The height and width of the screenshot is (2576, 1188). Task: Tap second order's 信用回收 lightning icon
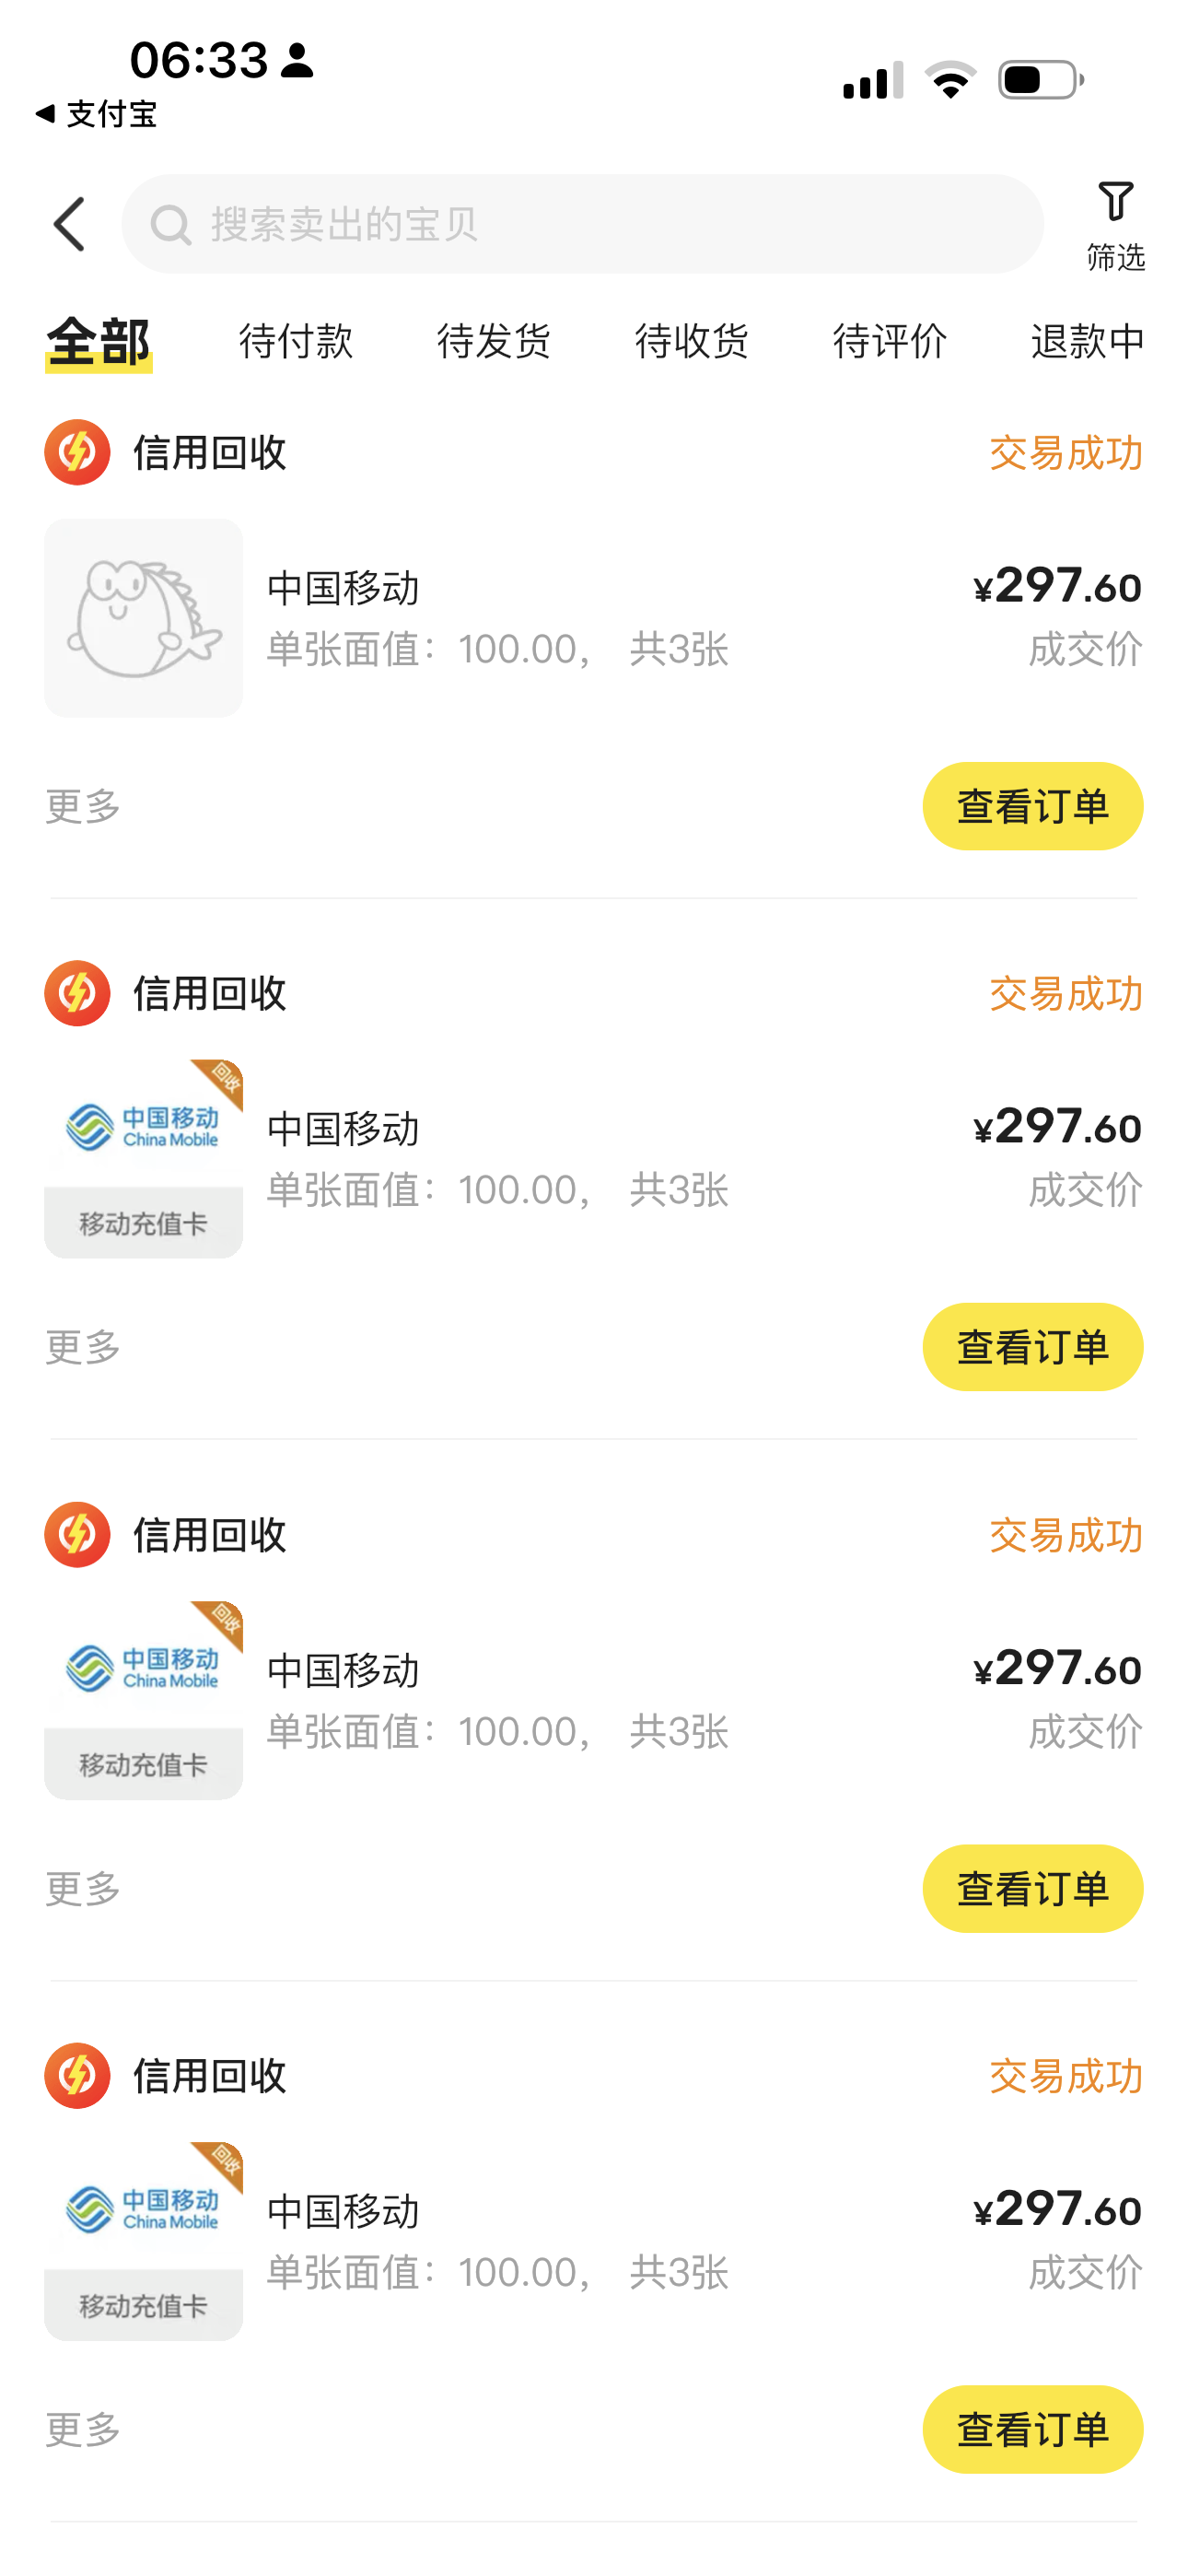tap(77, 993)
